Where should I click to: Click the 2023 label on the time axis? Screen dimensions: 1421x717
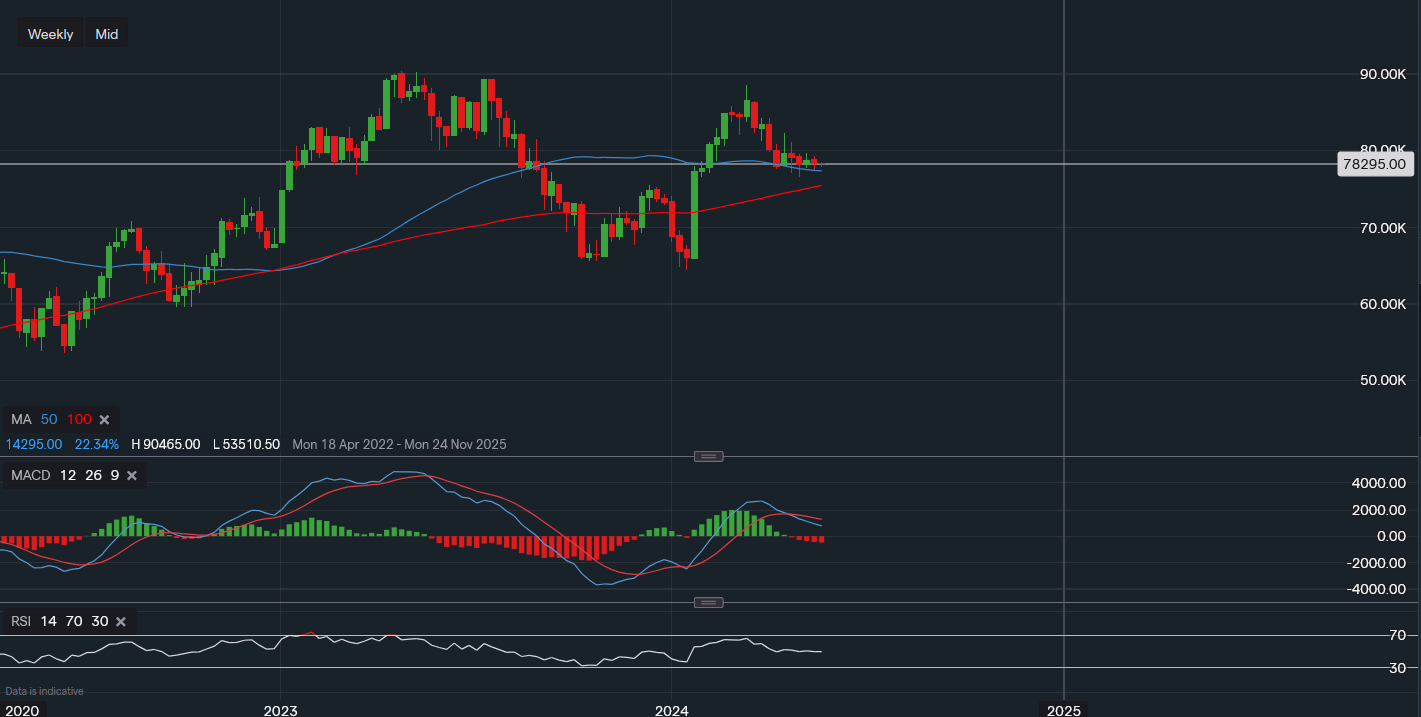280,711
